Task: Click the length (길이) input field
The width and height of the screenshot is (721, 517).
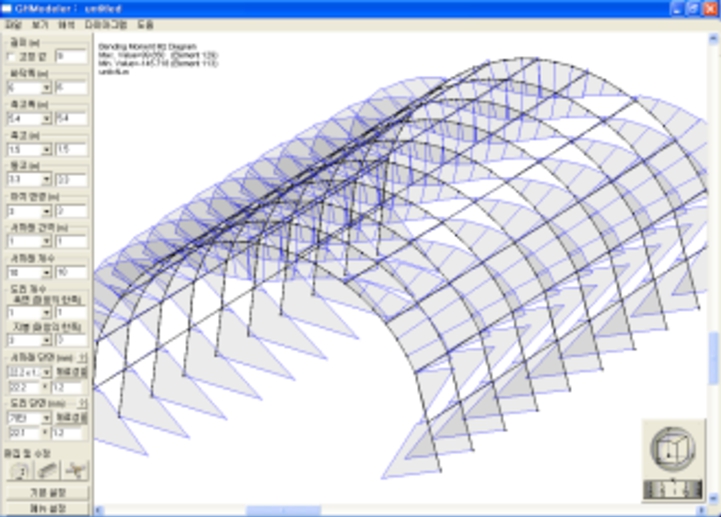Action: coord(71,56)
